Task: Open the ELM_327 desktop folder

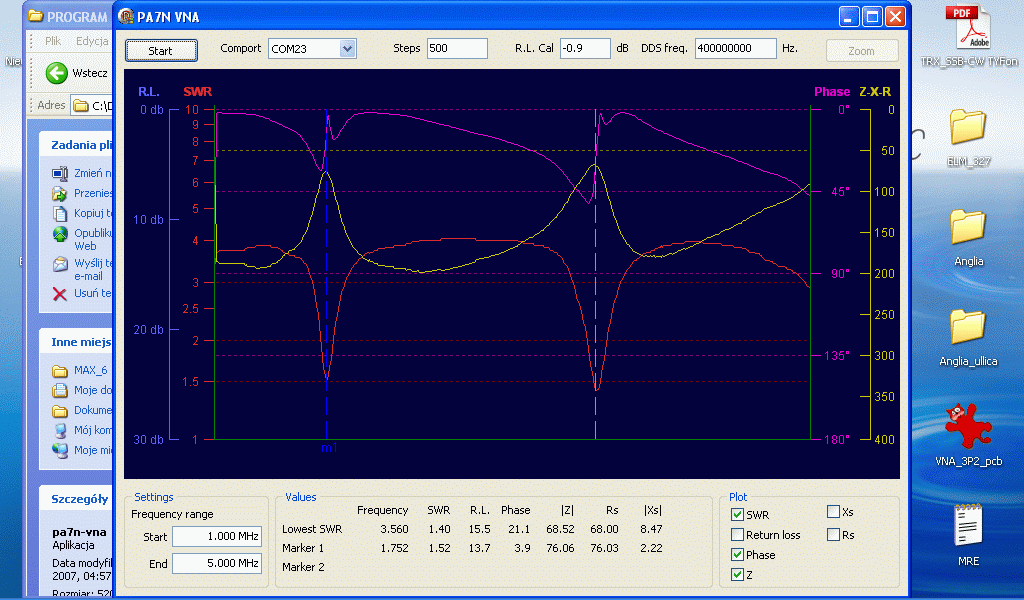Action: click(x=967, y=128)
